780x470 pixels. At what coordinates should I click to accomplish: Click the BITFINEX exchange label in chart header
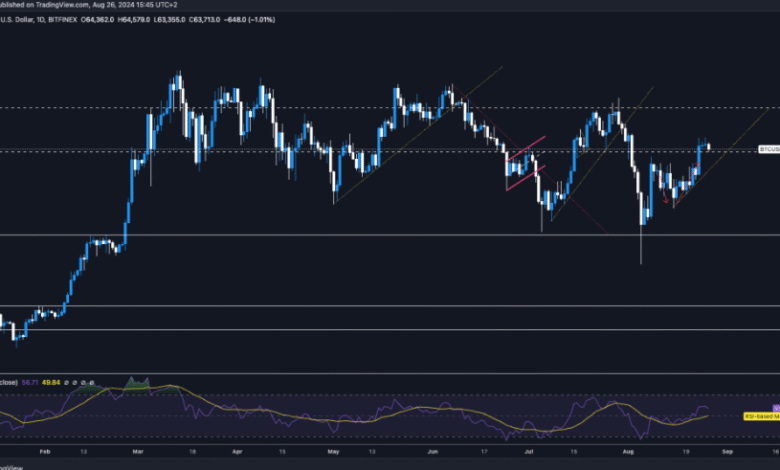point(62,20)
